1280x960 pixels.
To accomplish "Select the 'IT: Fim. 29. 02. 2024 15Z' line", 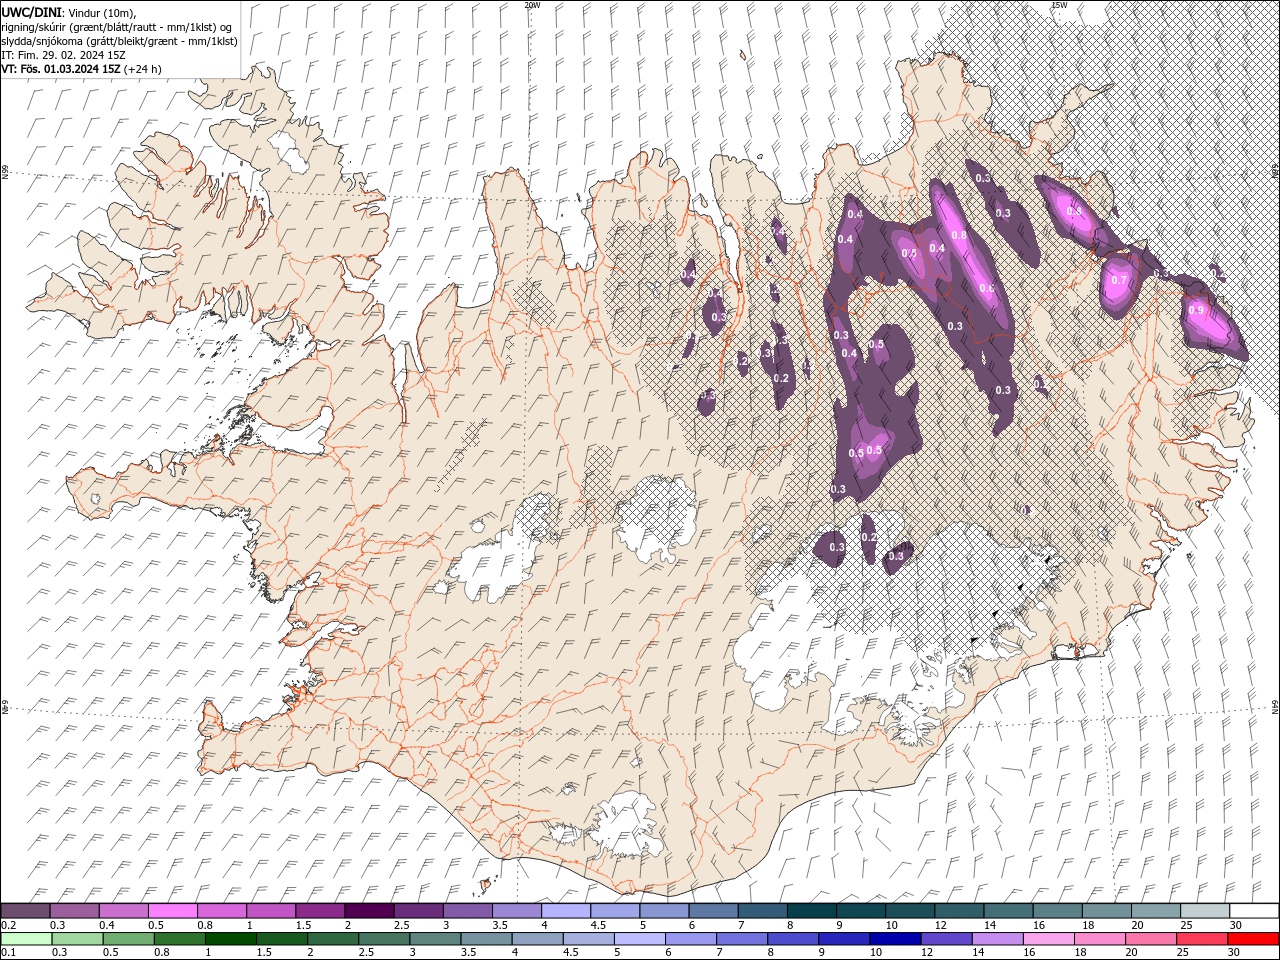I will coord(63,55).
